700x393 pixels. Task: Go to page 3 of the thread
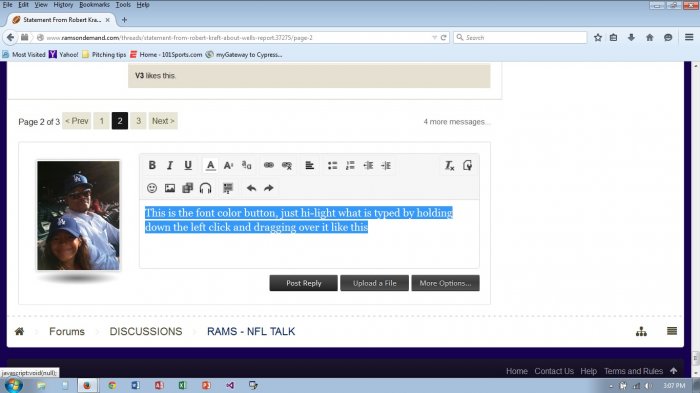click(x=138, y=121)
